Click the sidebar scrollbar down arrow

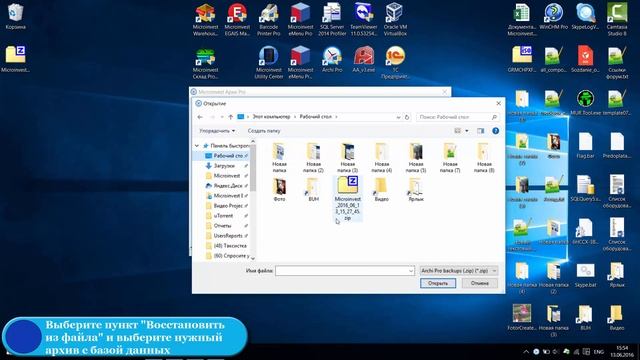[x=253, y=258]
